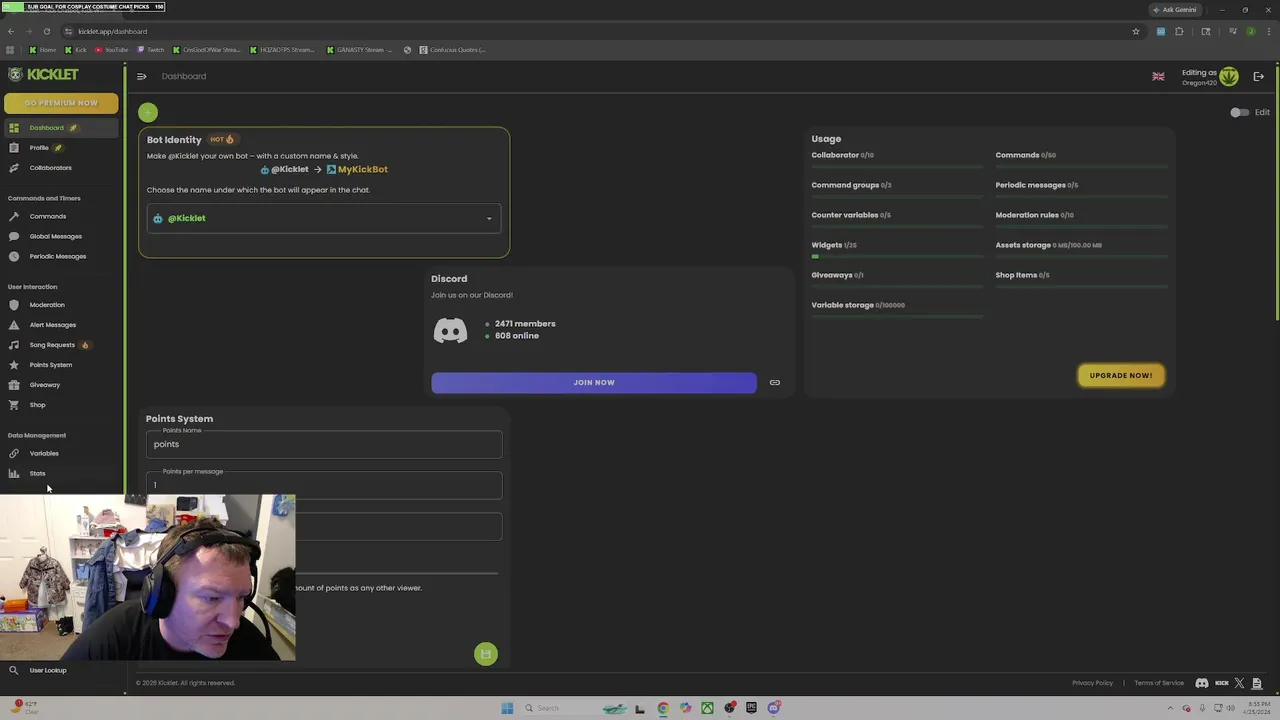Click the Widgets usage progress bar
Image resolution: width=1280 pixels, height=720 pixels.
pos(898,257)
